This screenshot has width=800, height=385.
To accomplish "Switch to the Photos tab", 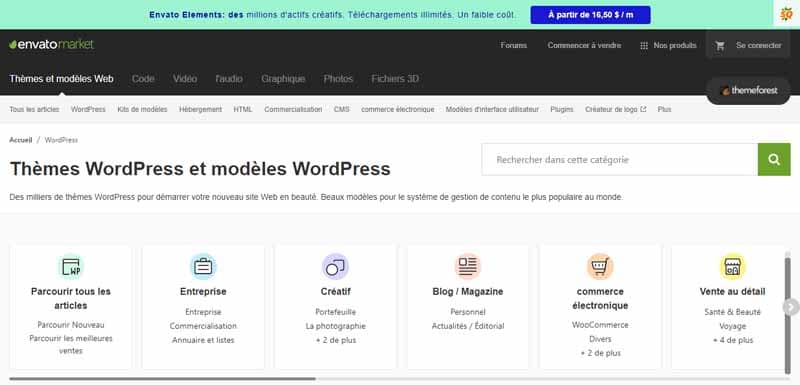I will coord(338,79).
